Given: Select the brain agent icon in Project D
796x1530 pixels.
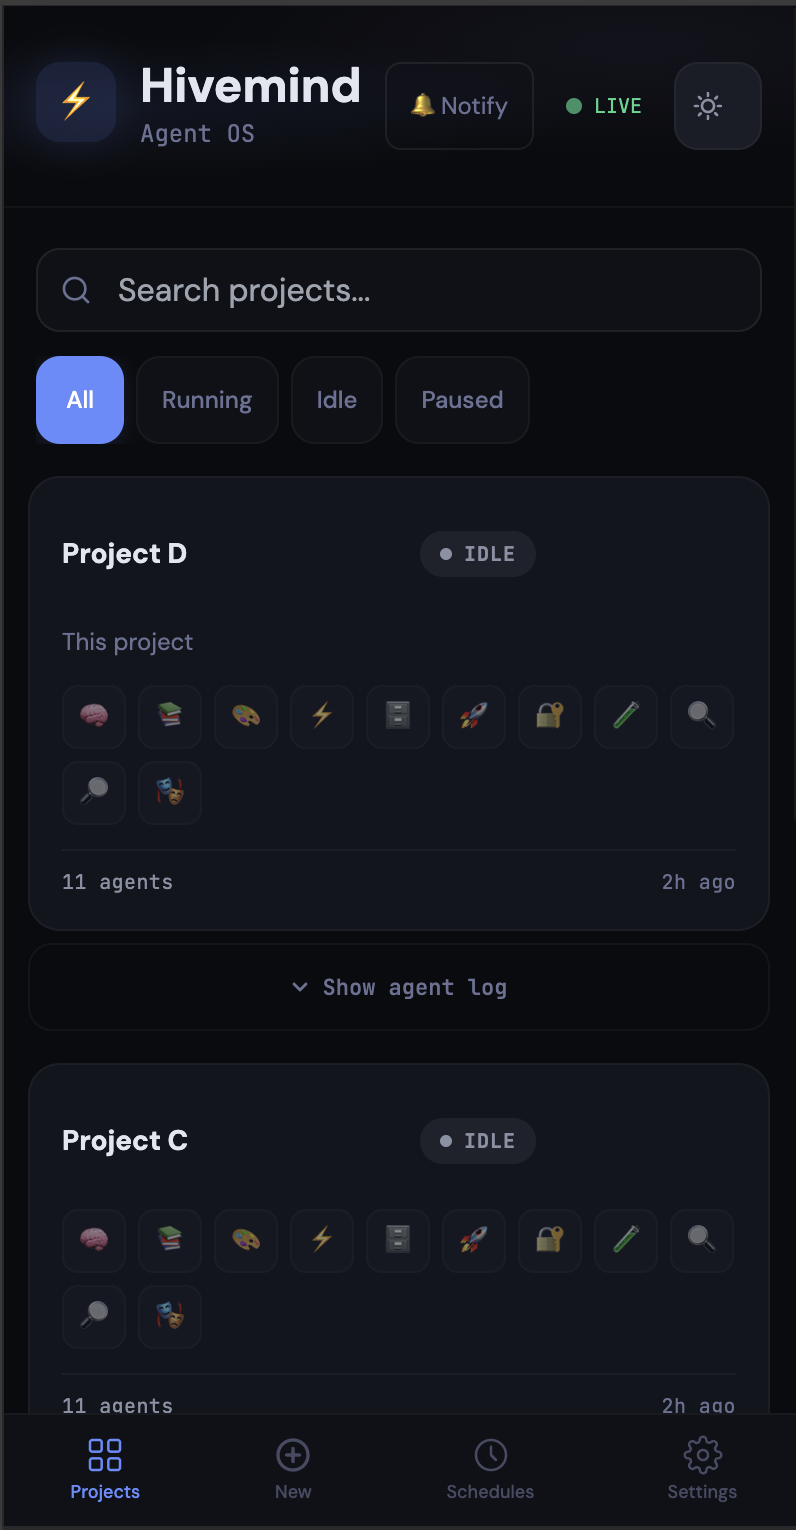Looking at the screenshot, I should pyautogui.click(x=93, y=717).
